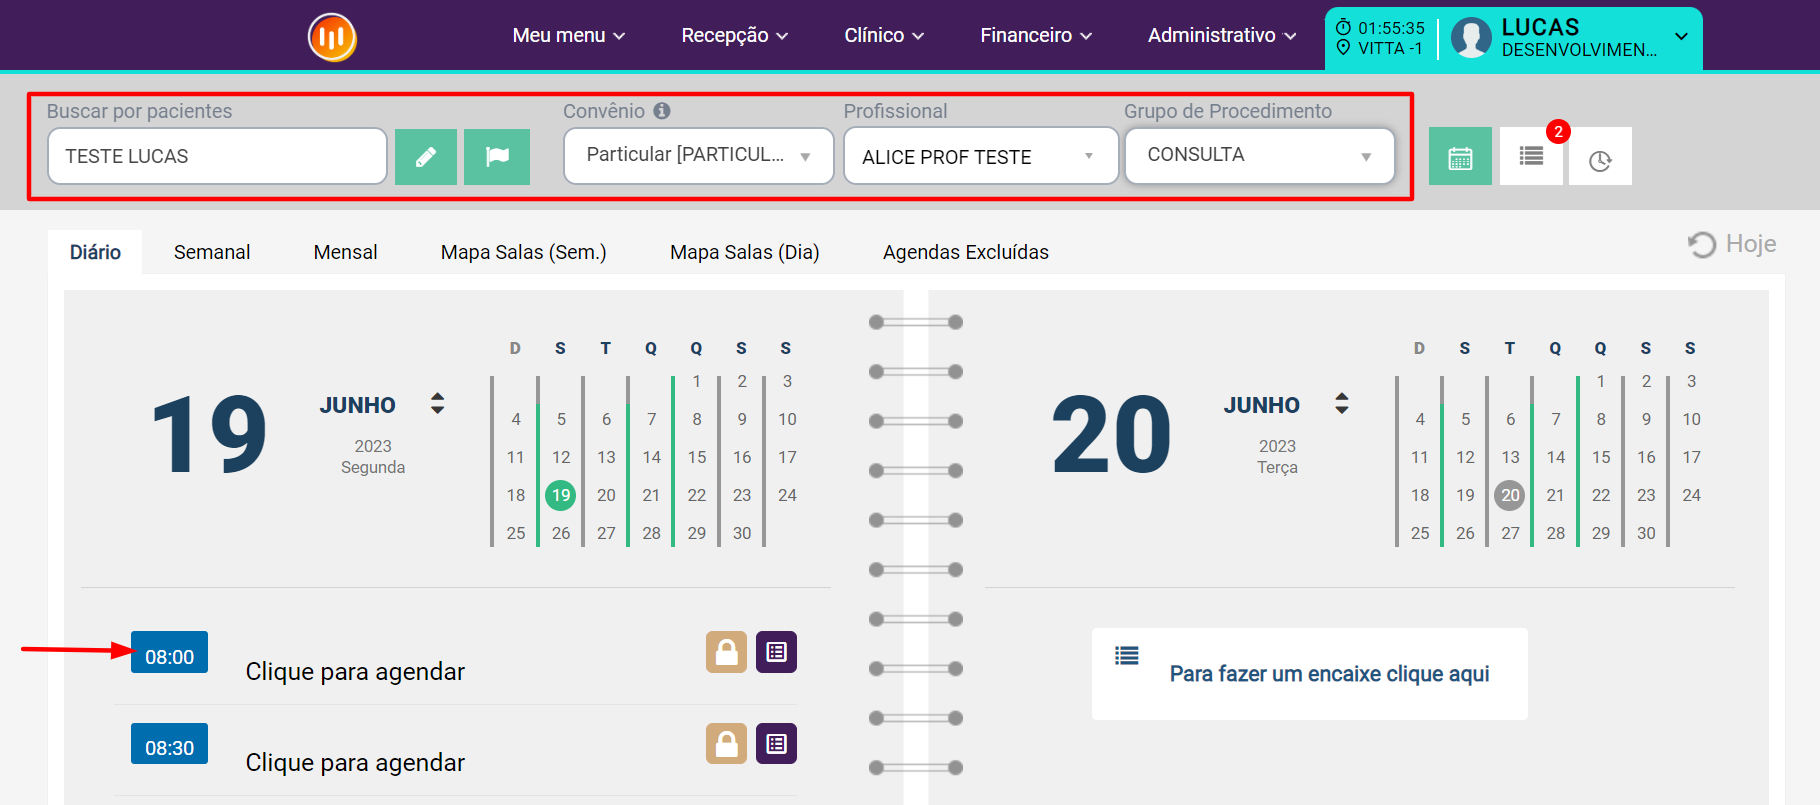Open the green calendar view icon
This screenshot has width=1820, height=805.
coord(1460,156)
